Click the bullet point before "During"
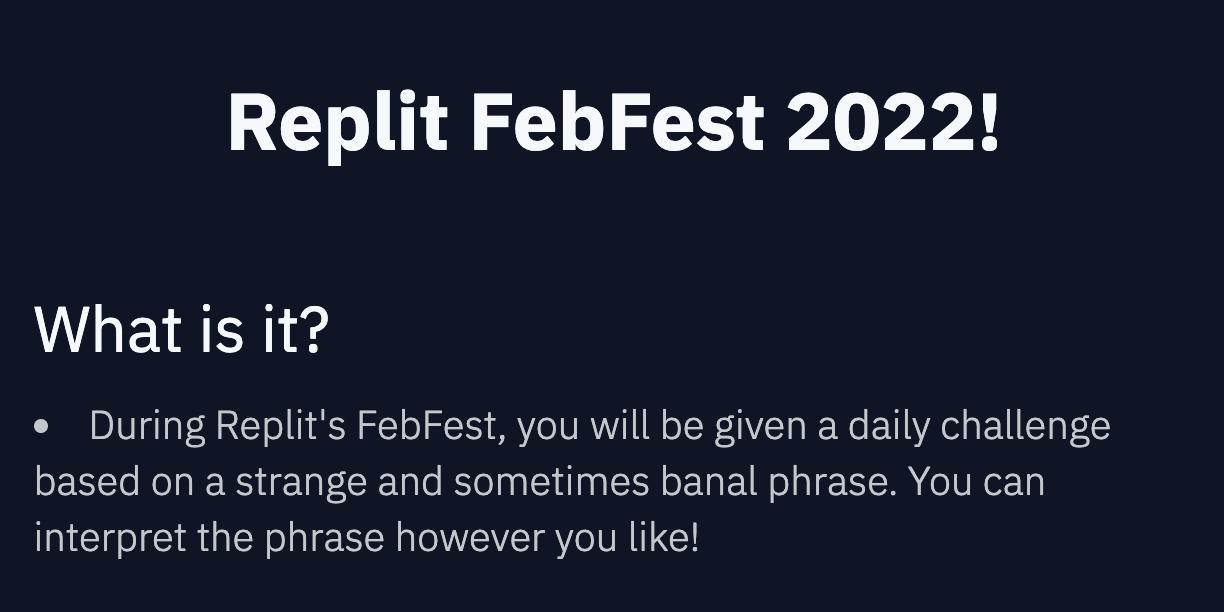This screenshot has width=1224, height=612. pos(42,427)
